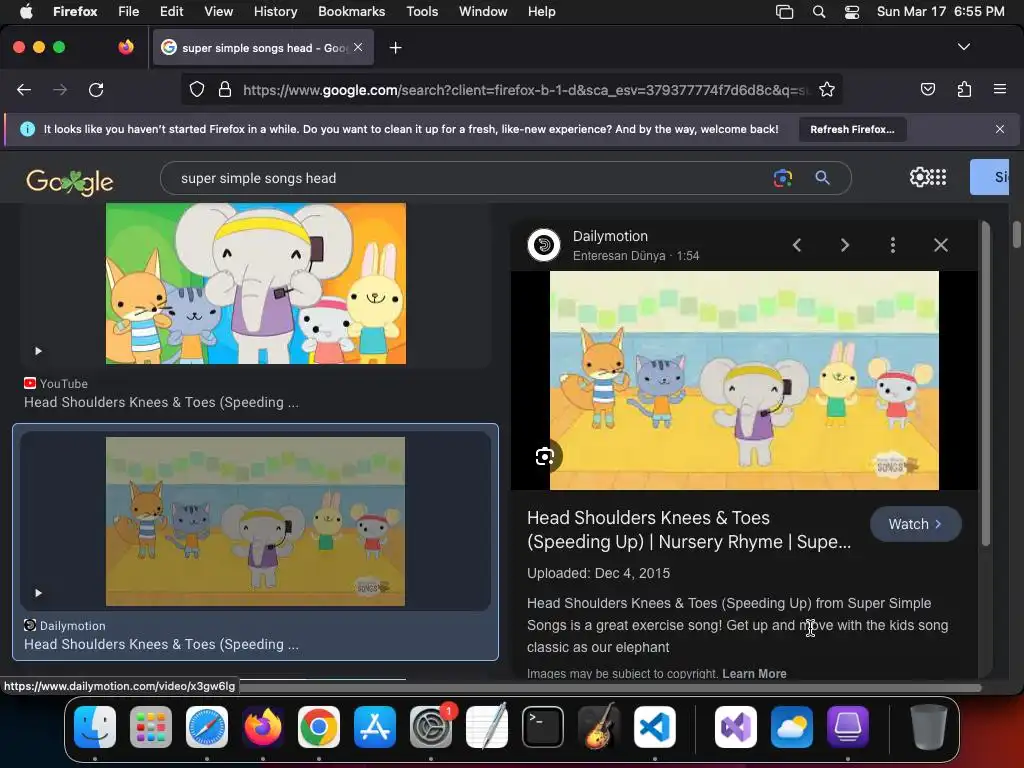Viewport: 1024px width, 768px height.
Task: Bookmark this page with the star
Action: [x=827, y=89]
